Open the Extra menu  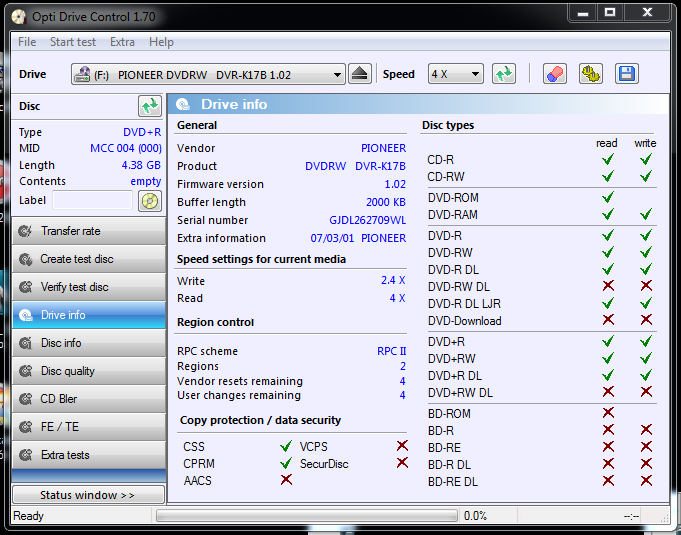(x=122, y=42)
